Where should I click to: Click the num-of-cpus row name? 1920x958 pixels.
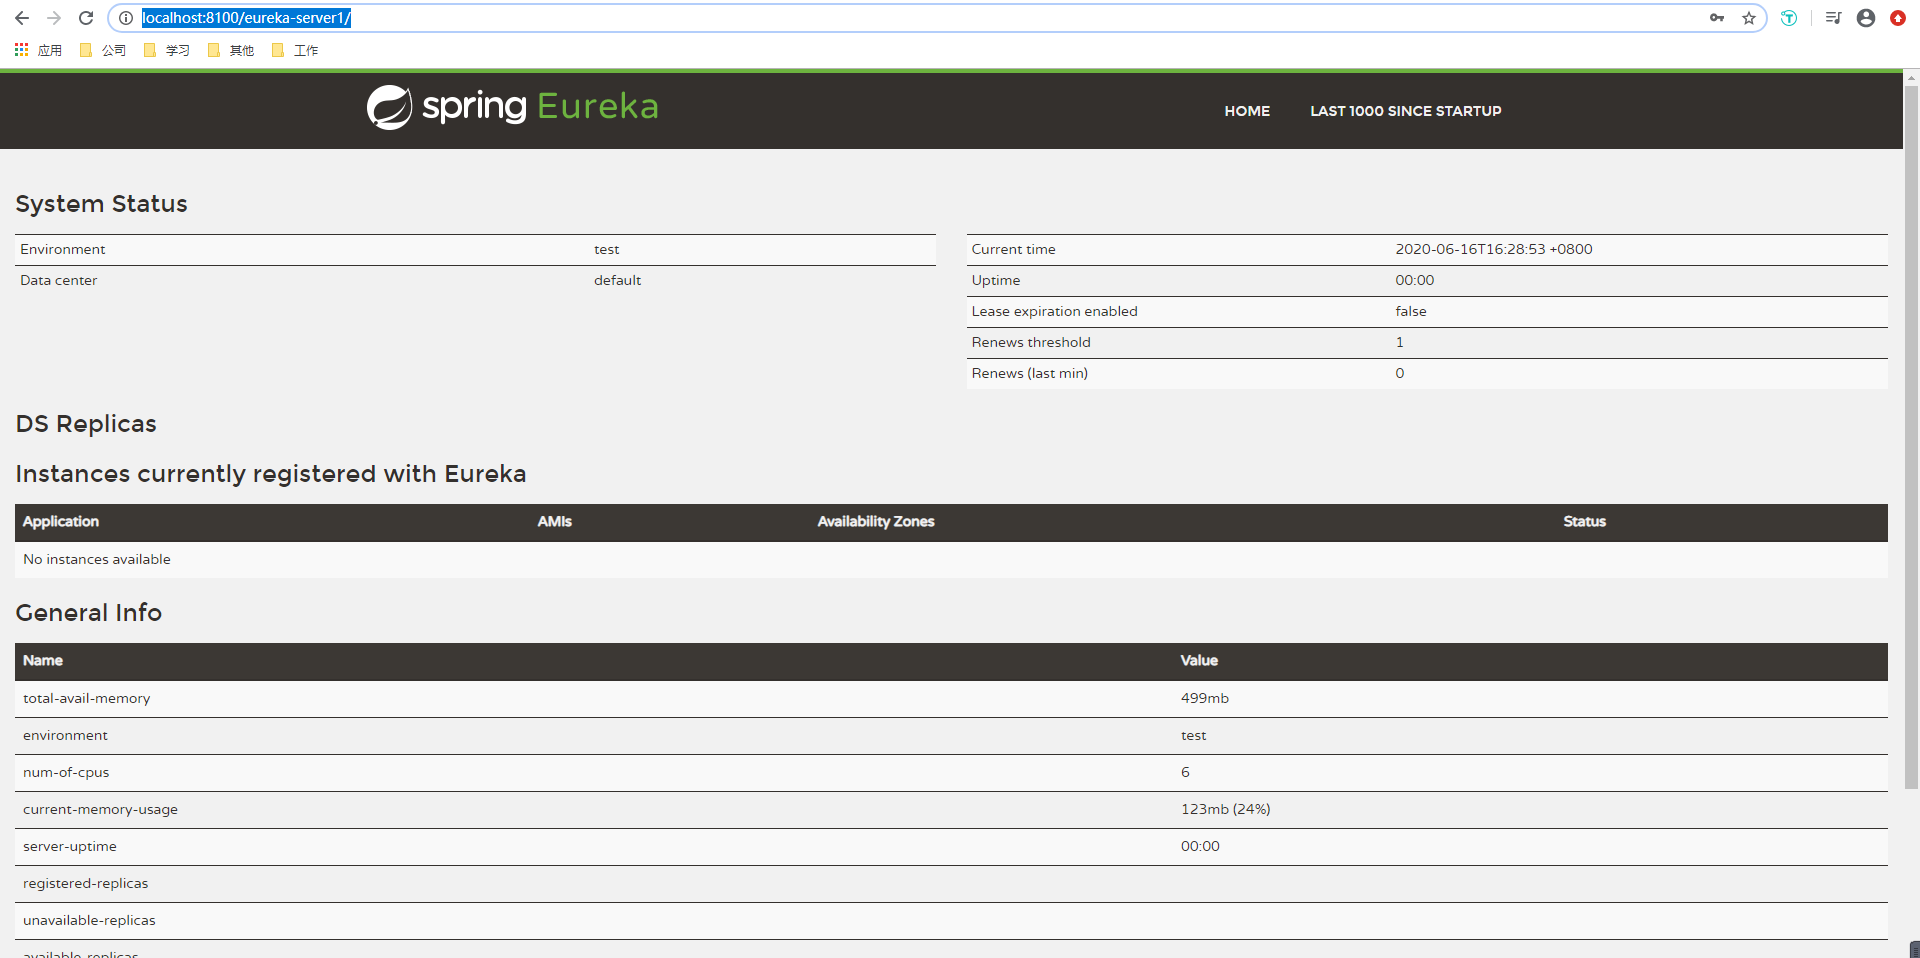[66, 772]
